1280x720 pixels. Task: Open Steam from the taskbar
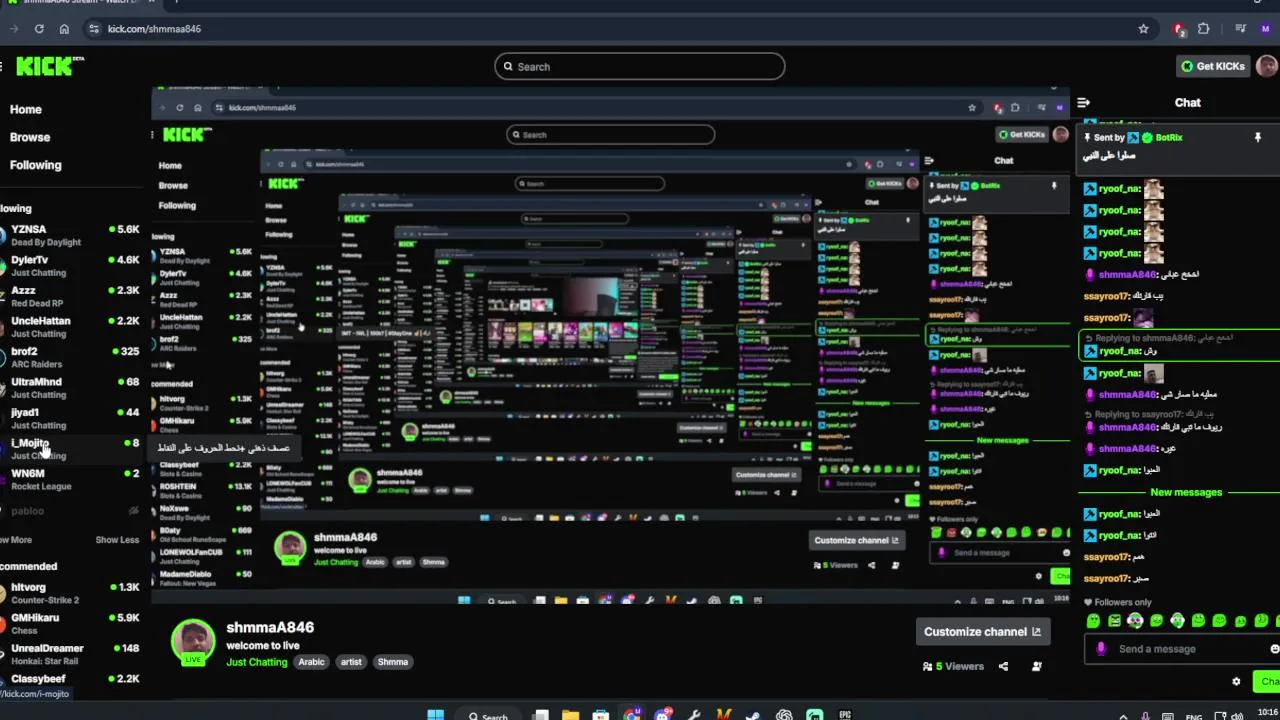pyautogui.click(x=753, y=715)
